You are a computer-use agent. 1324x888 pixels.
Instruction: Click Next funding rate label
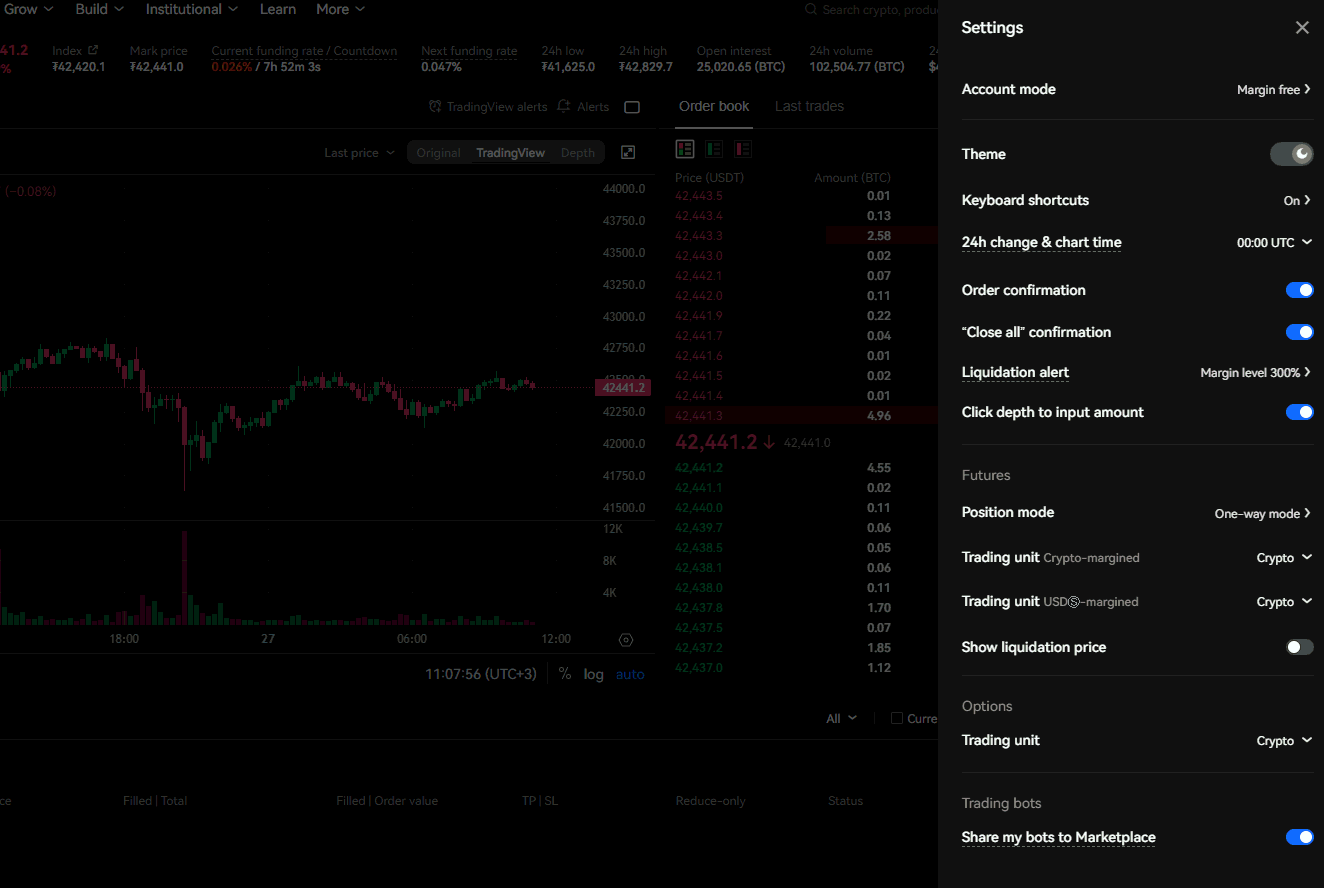[x=469, y=51]
